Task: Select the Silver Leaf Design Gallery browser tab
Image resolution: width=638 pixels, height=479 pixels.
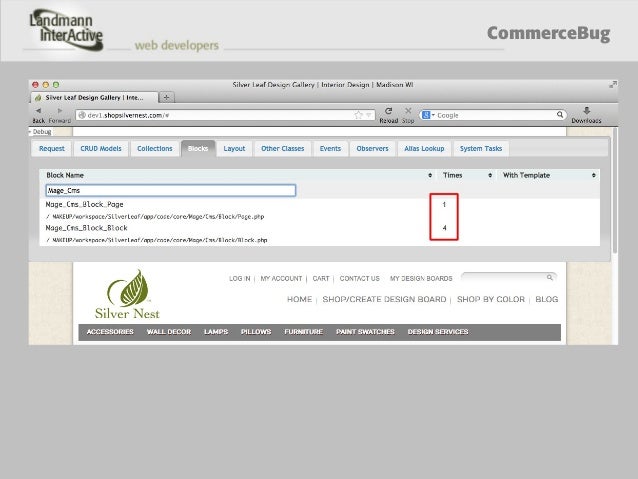Action: [94, 98]
